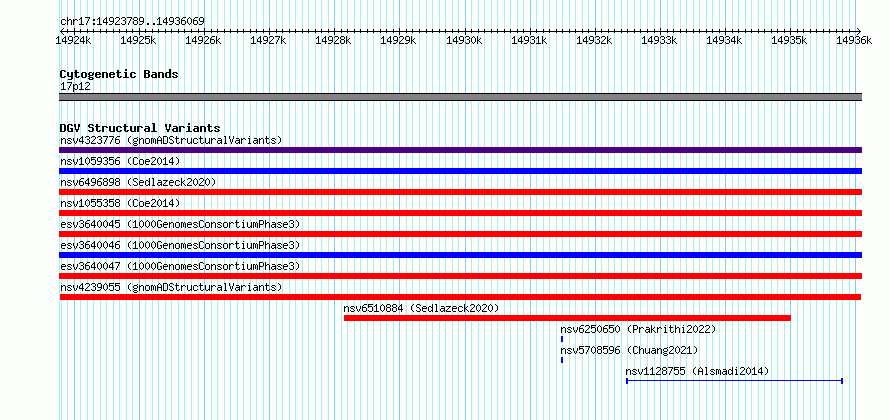
Task: Click the nsv5708596 (Chuang2021) label
Action: tap(629, 350)
